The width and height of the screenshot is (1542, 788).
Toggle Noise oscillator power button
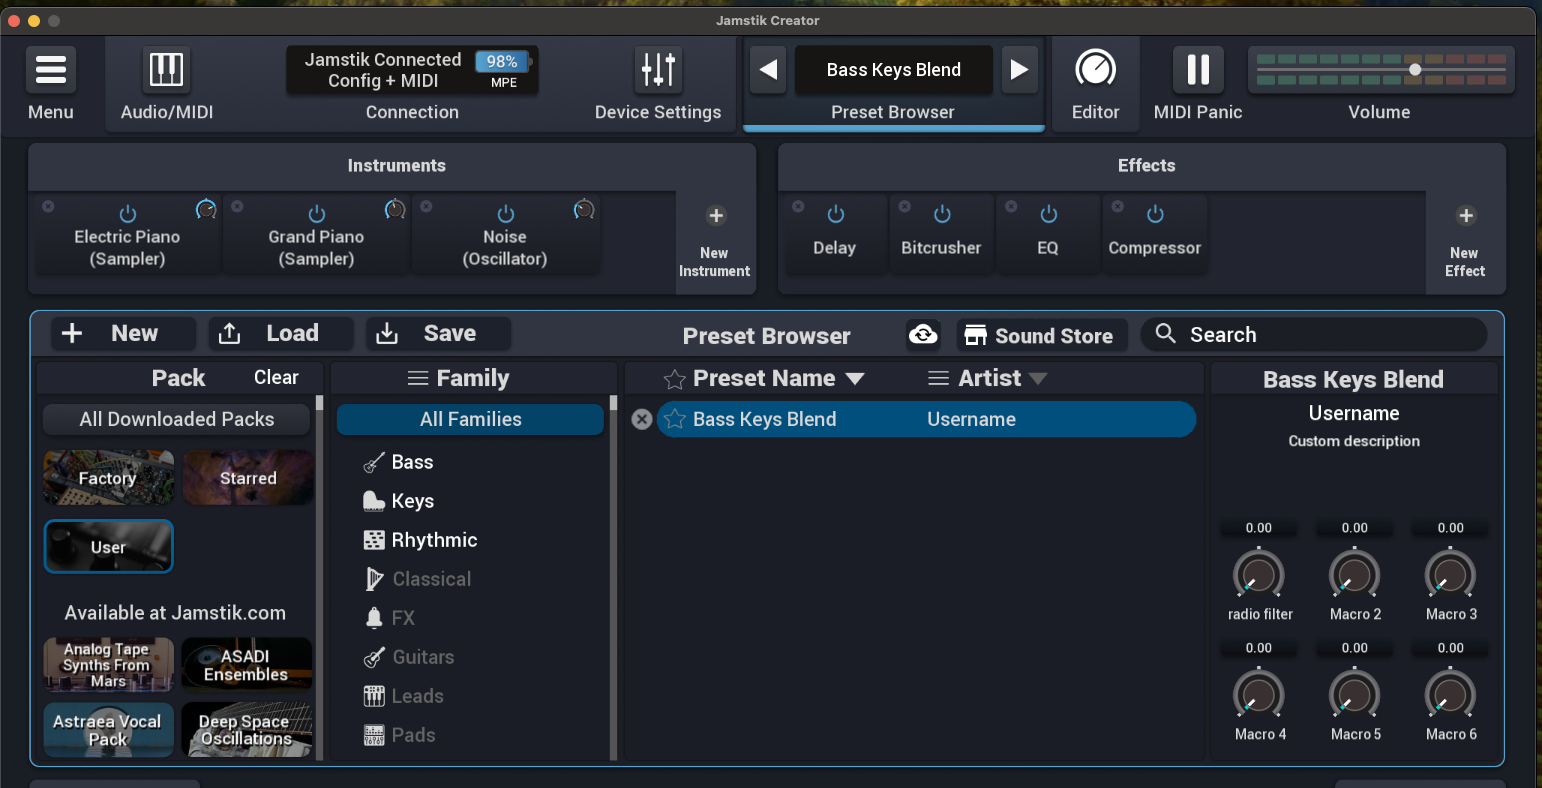(x=506, y=214)
